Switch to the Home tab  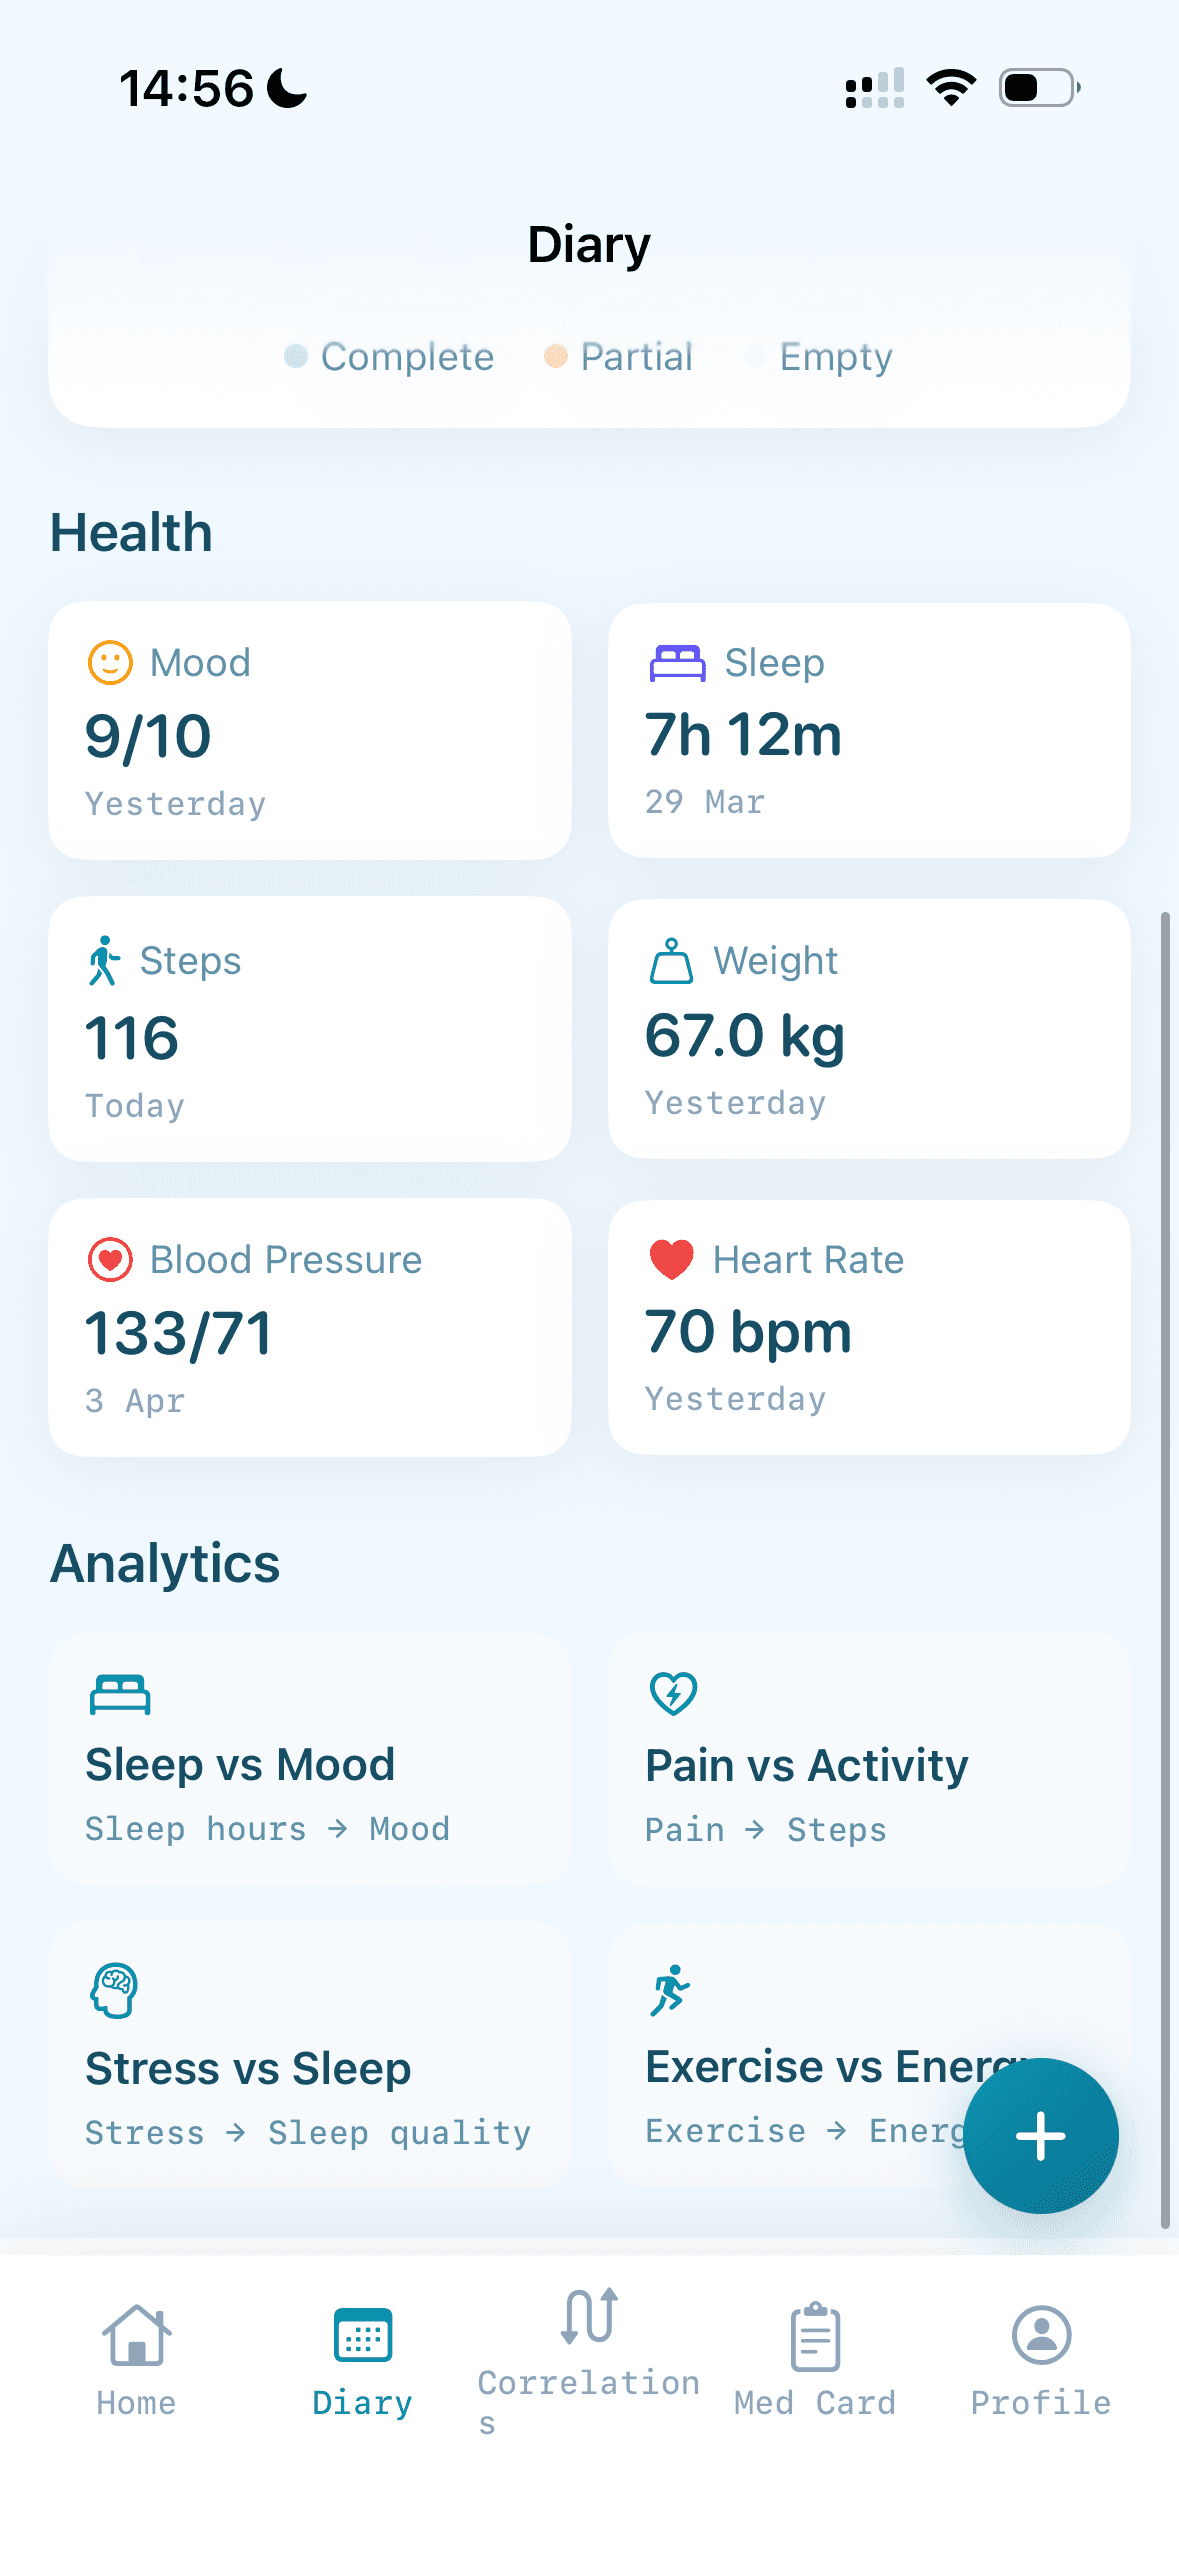point(136,2358)
